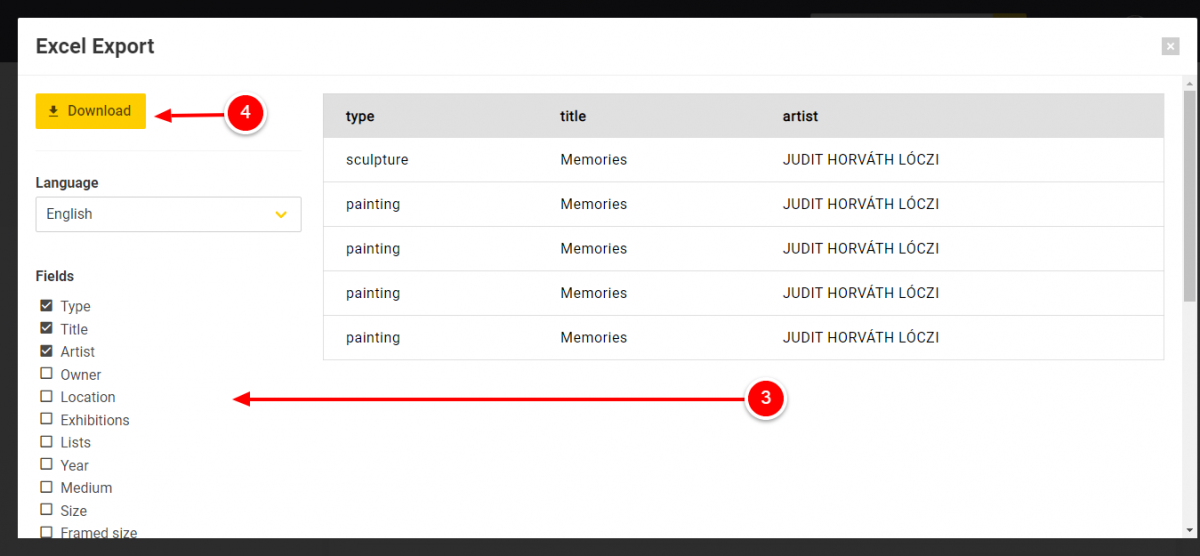The height and width of the screenshot is (556, 1200).
Task: Disable the Artist field checkbox
Action: (46, 352)
